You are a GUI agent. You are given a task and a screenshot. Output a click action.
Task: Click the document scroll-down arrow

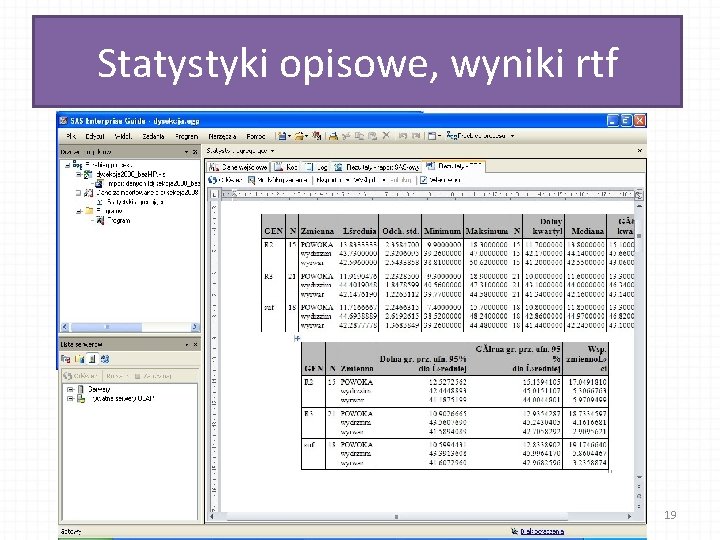639,478
